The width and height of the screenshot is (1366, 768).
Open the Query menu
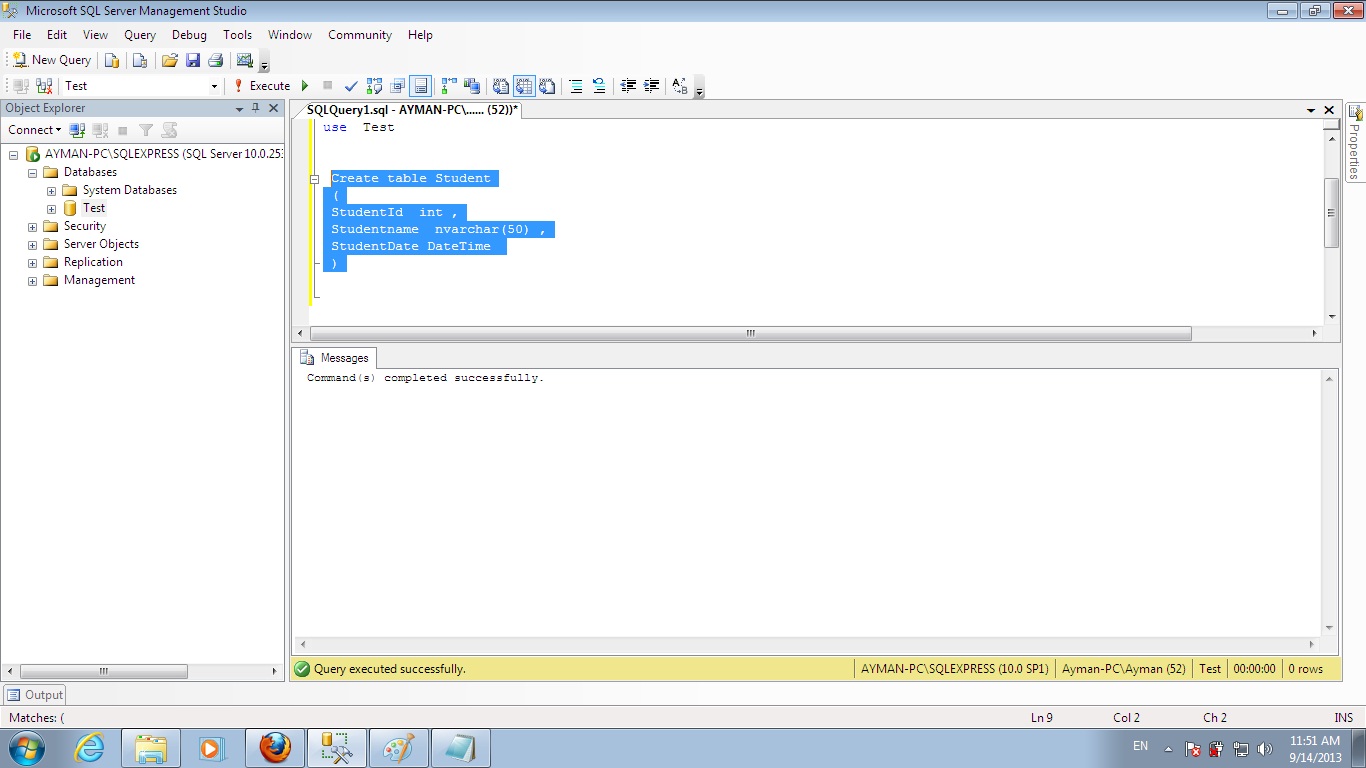[x=140, y=35]
